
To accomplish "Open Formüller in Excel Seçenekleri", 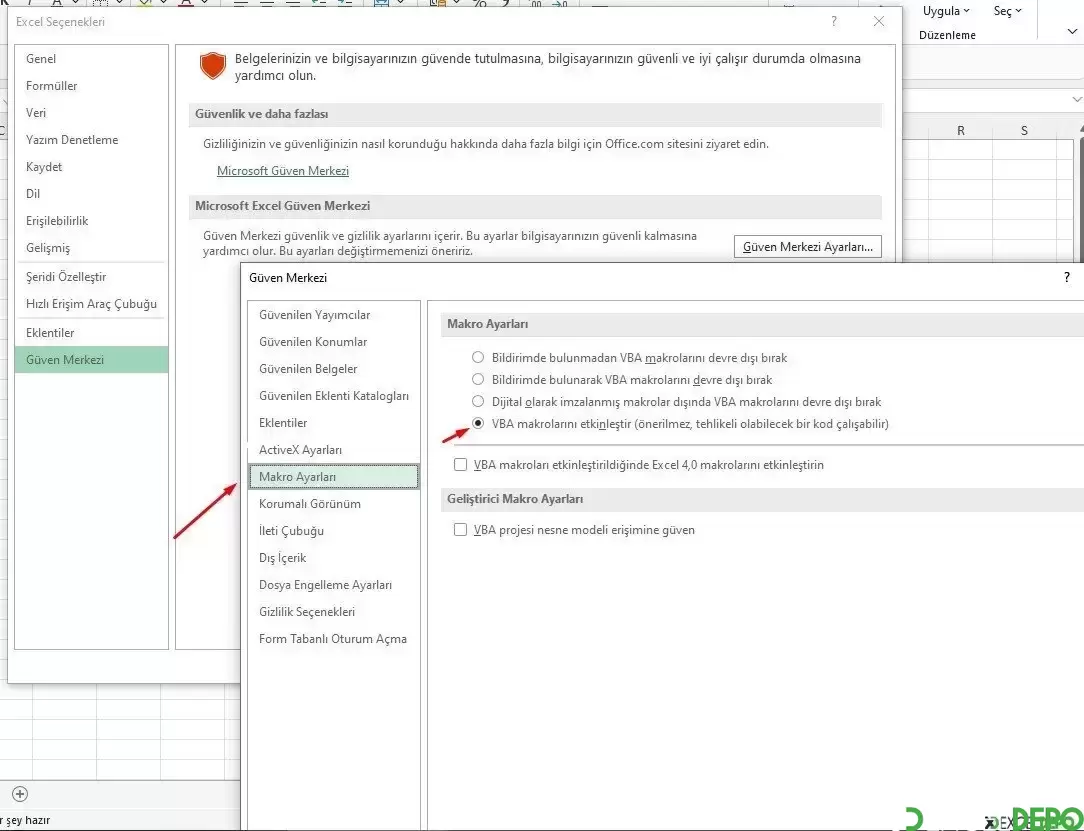I will [x=91, y=86].
